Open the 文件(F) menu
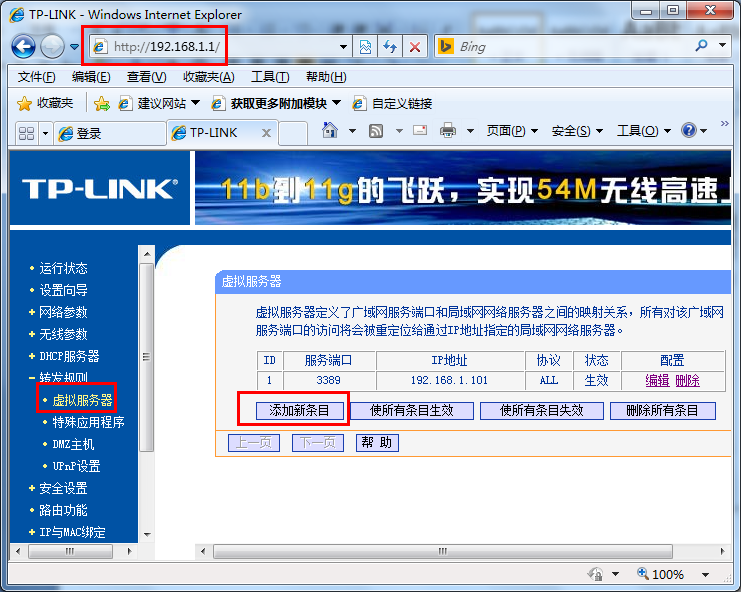Image resolution: width=741 pixels, height=592 pixels. (37, 77)
